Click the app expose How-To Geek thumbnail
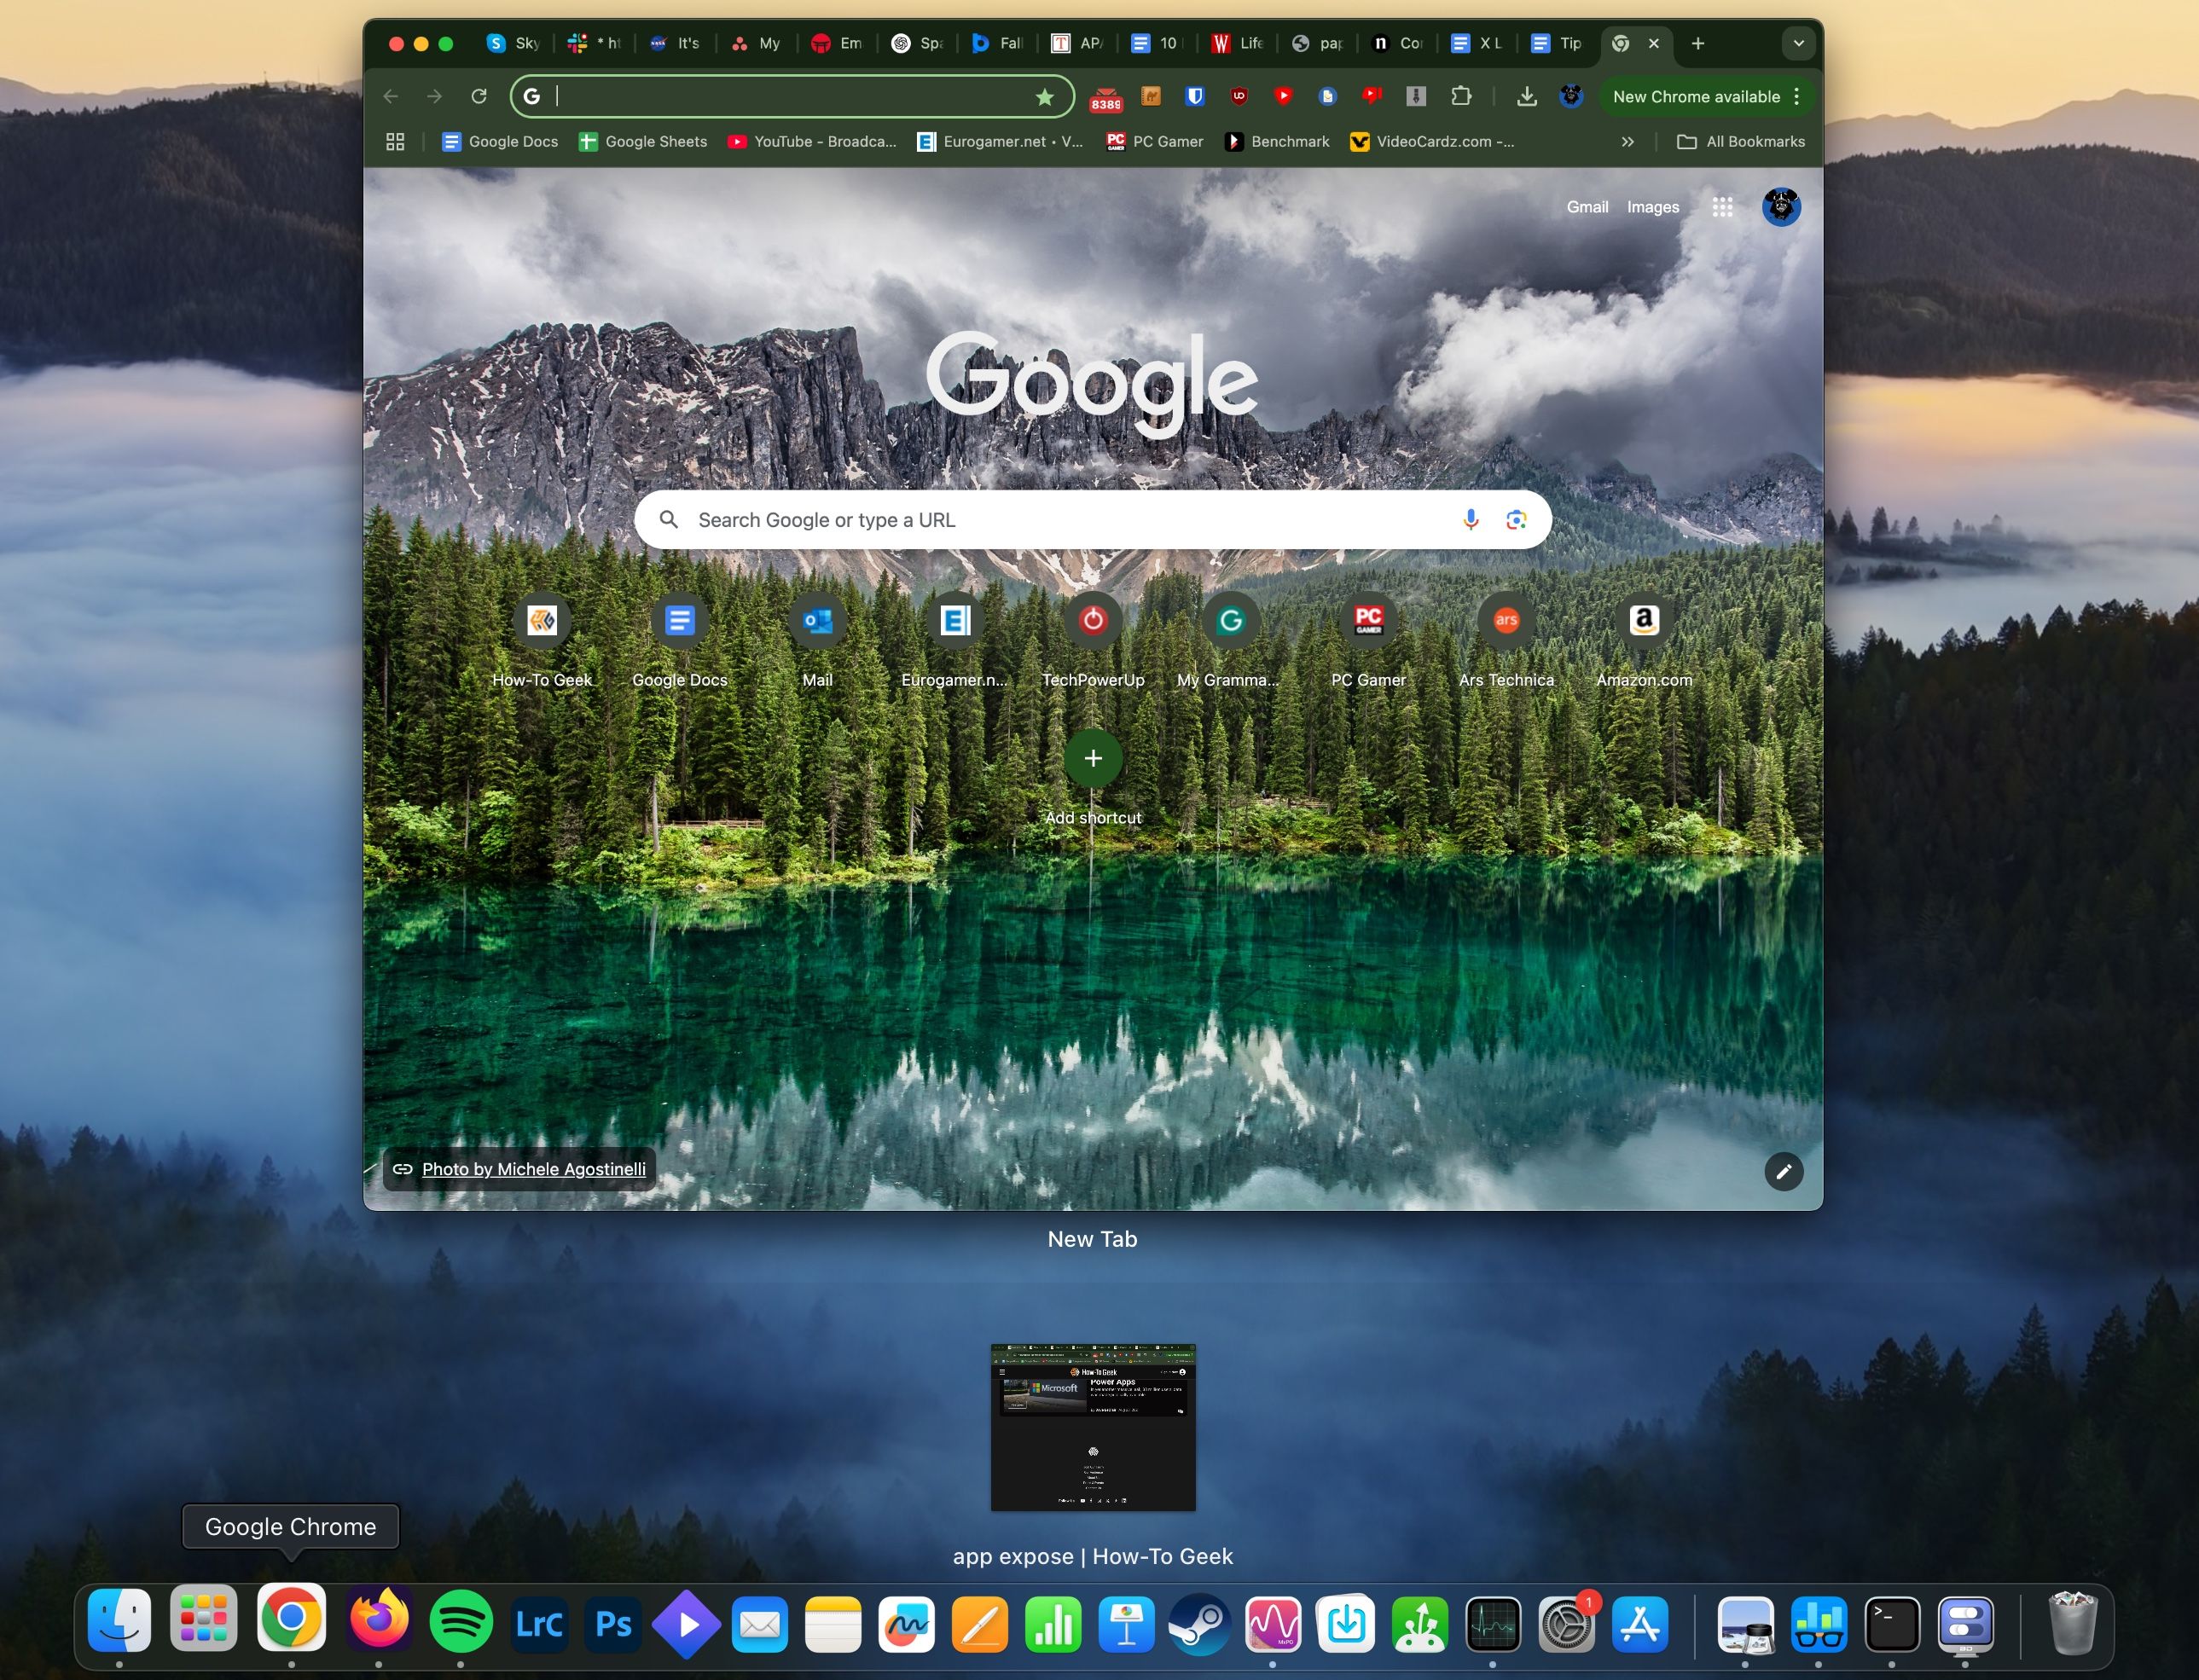 tap(1093, 1428)
